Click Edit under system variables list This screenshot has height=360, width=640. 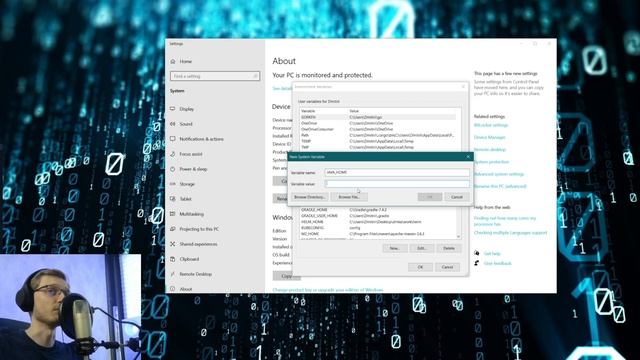click(x=422, y=248)
